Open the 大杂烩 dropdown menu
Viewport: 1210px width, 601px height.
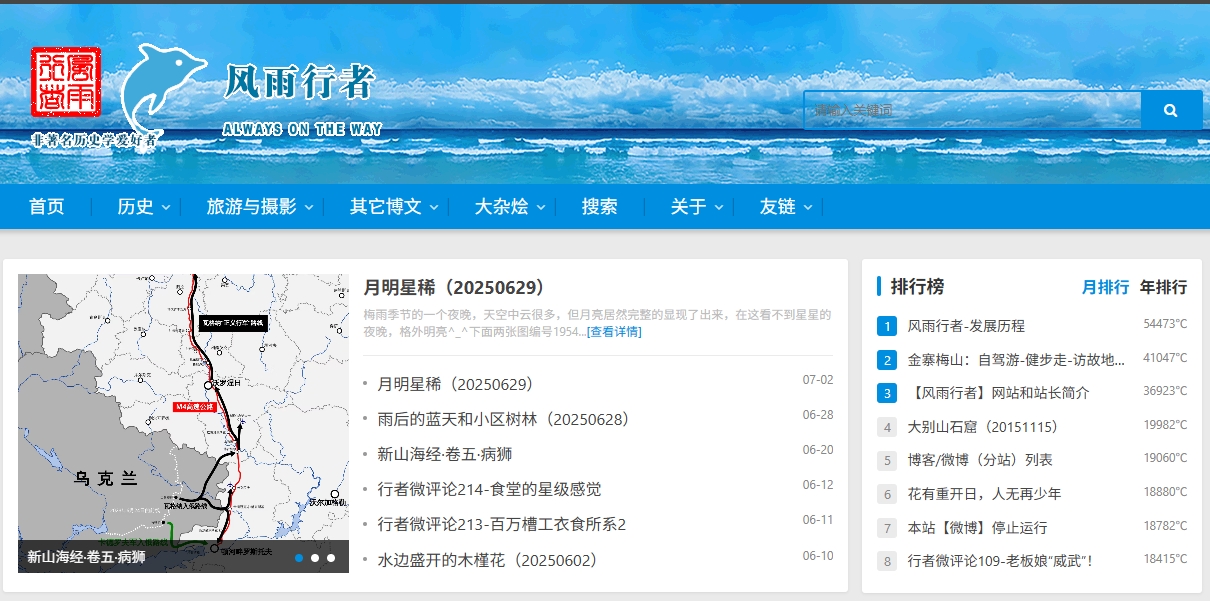pyautogui.click(x=509, y=207)
